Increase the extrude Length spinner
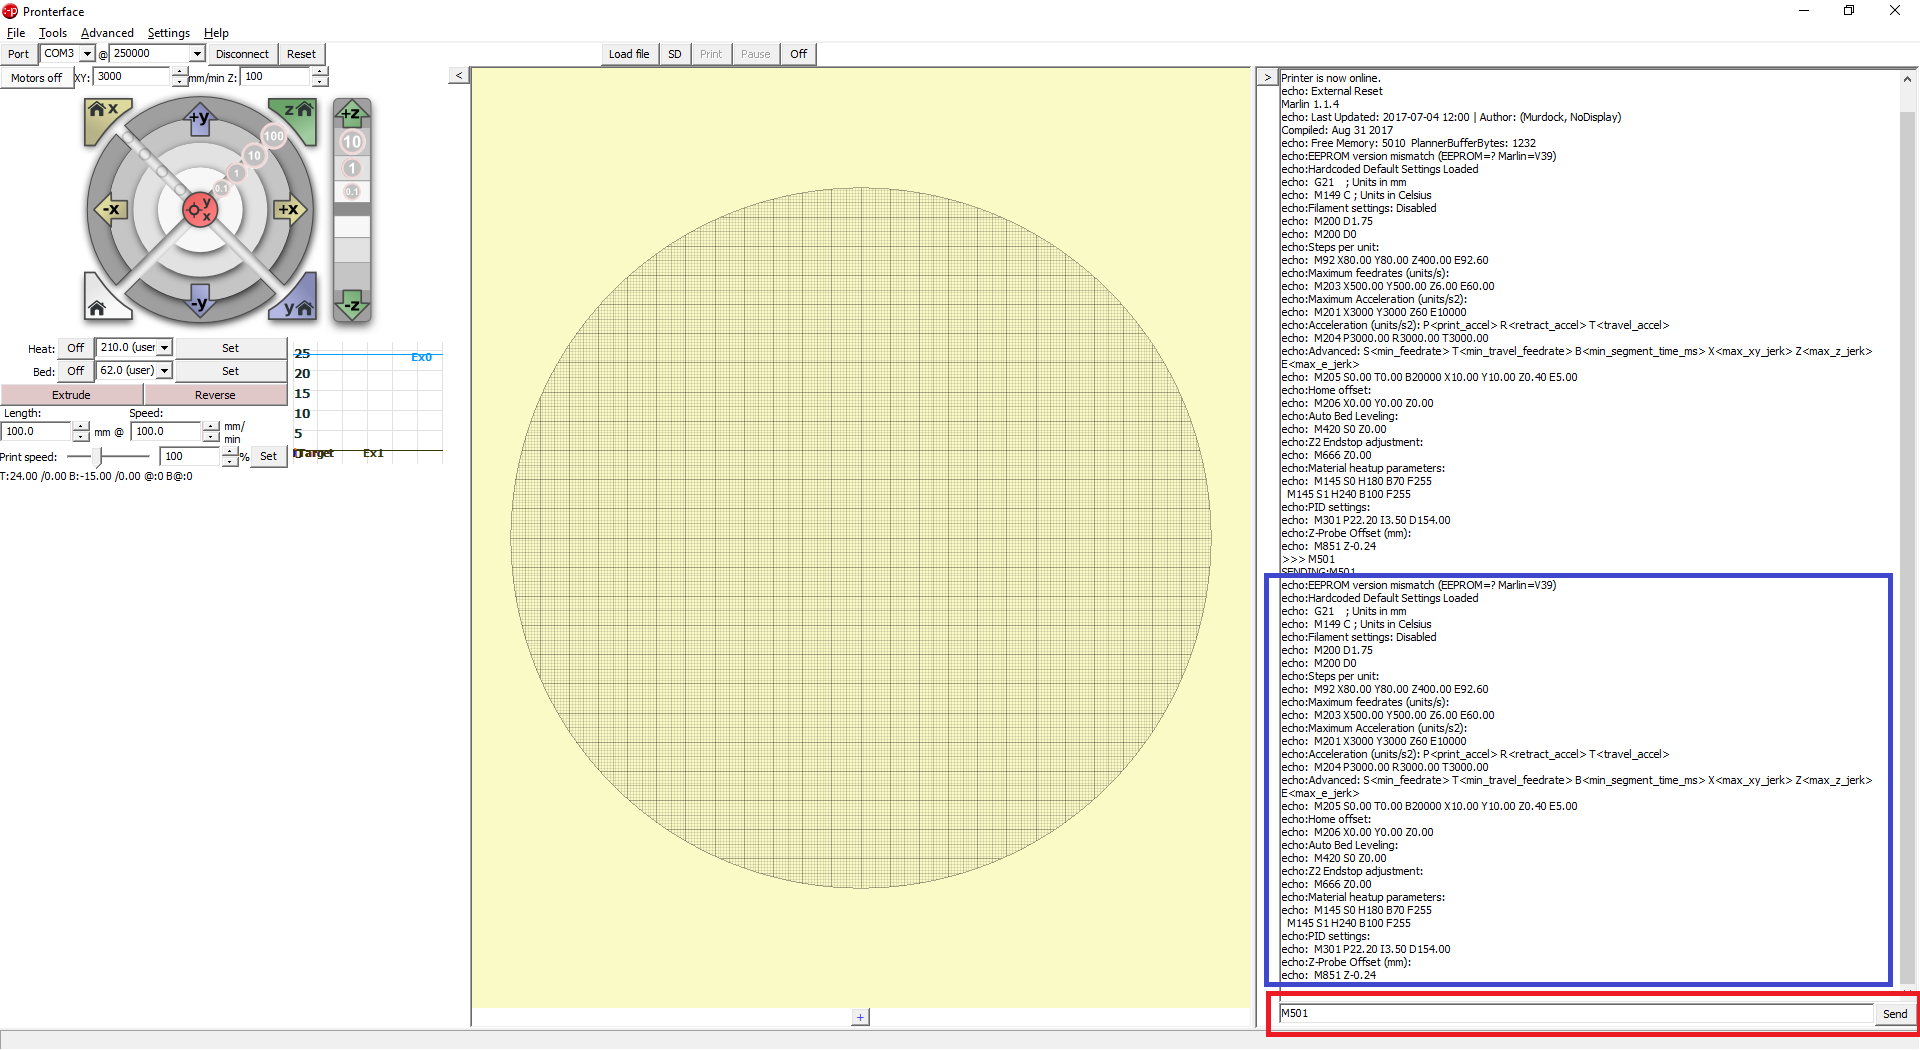Viewport: 1920px width, 1050px height. pos(81,427)
